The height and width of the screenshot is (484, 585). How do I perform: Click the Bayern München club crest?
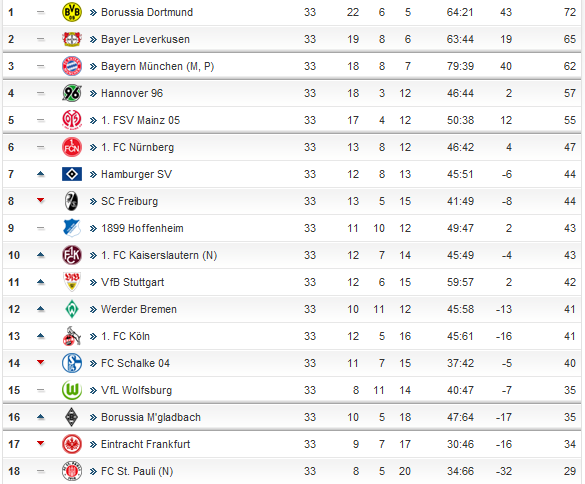(x=72, y=66)
